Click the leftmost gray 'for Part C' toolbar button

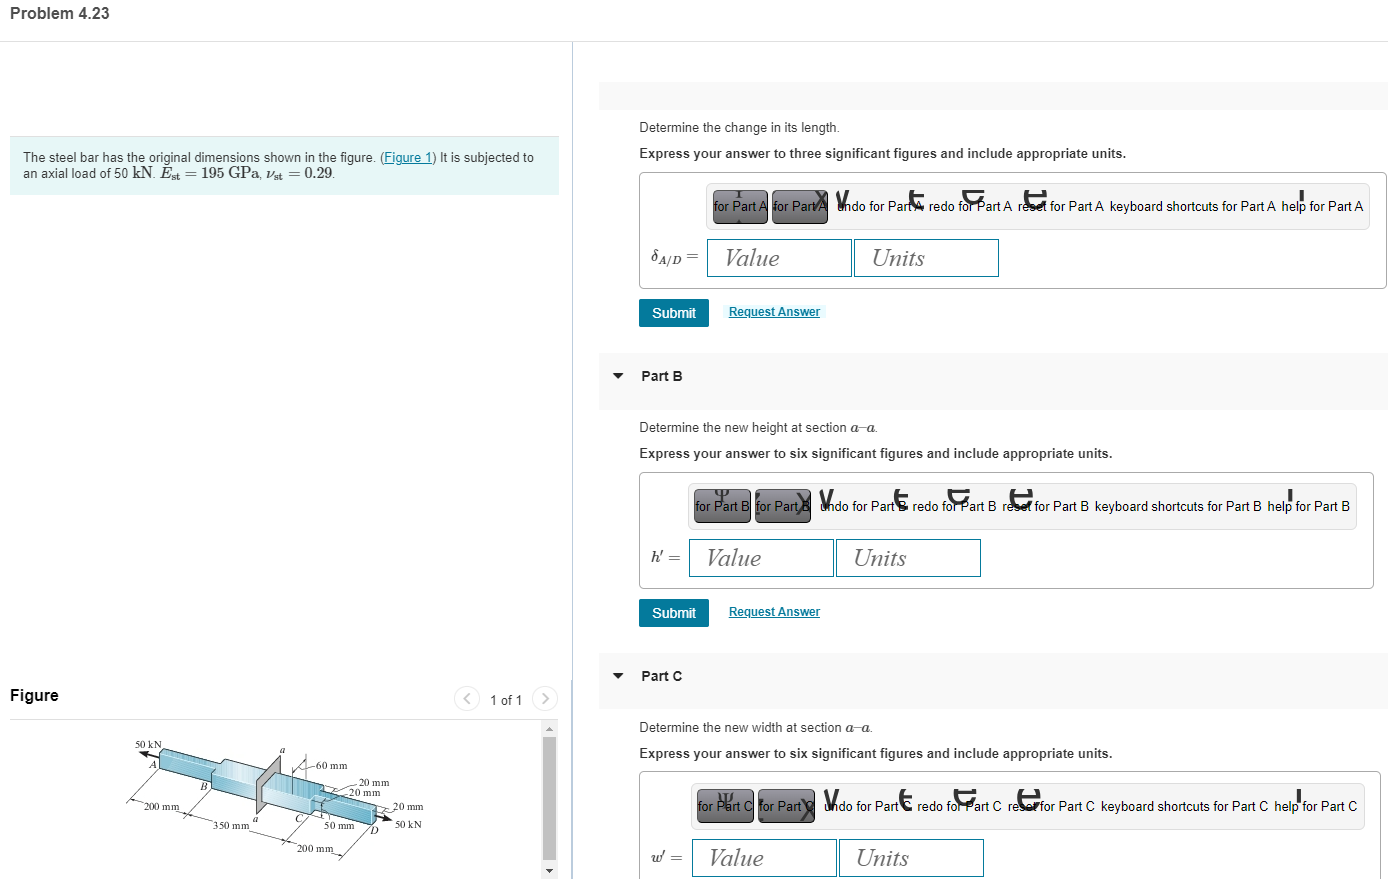(725, 807)
